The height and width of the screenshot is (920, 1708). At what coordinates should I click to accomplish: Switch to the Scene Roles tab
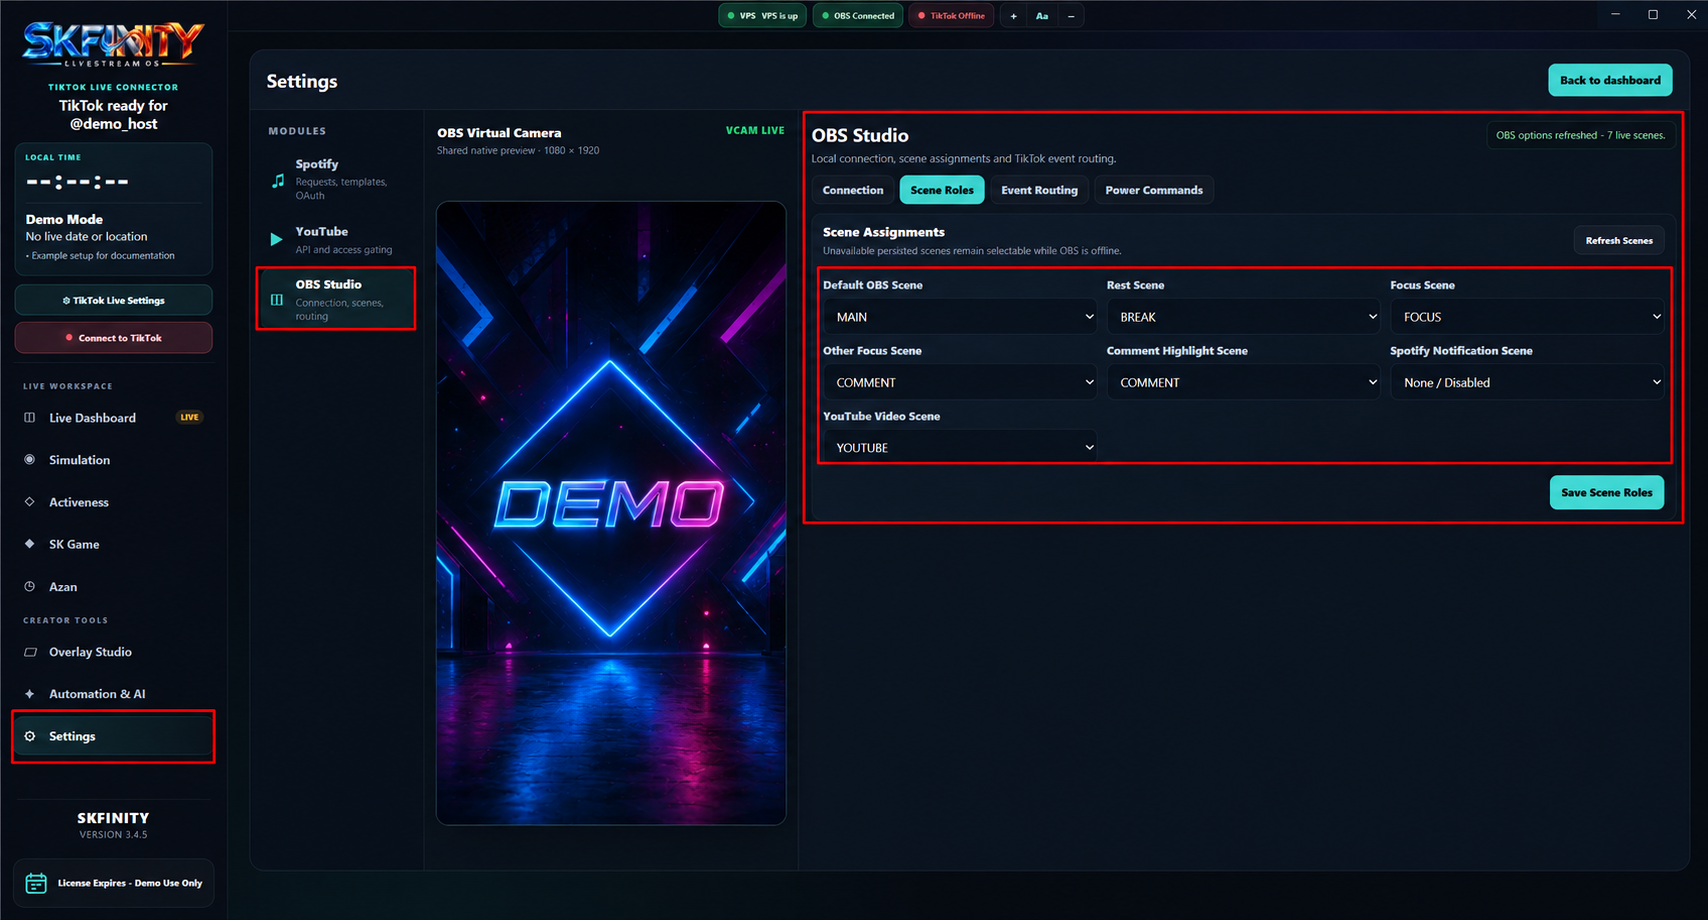(x=942, y=190)
